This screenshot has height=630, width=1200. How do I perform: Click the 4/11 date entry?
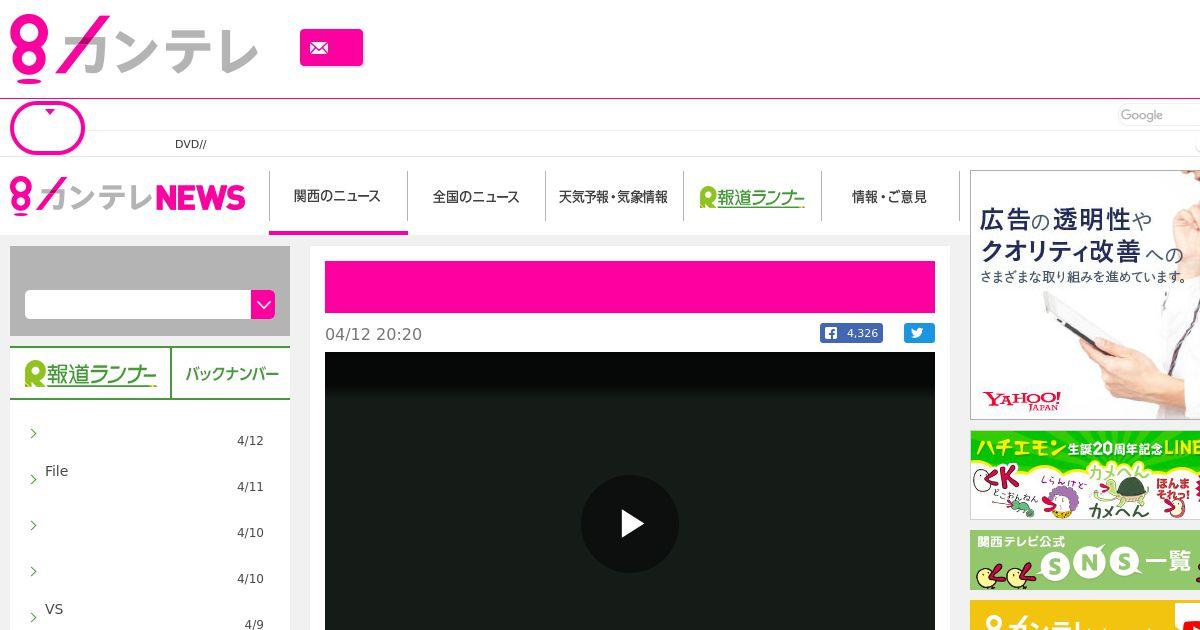tap(250, 487)
